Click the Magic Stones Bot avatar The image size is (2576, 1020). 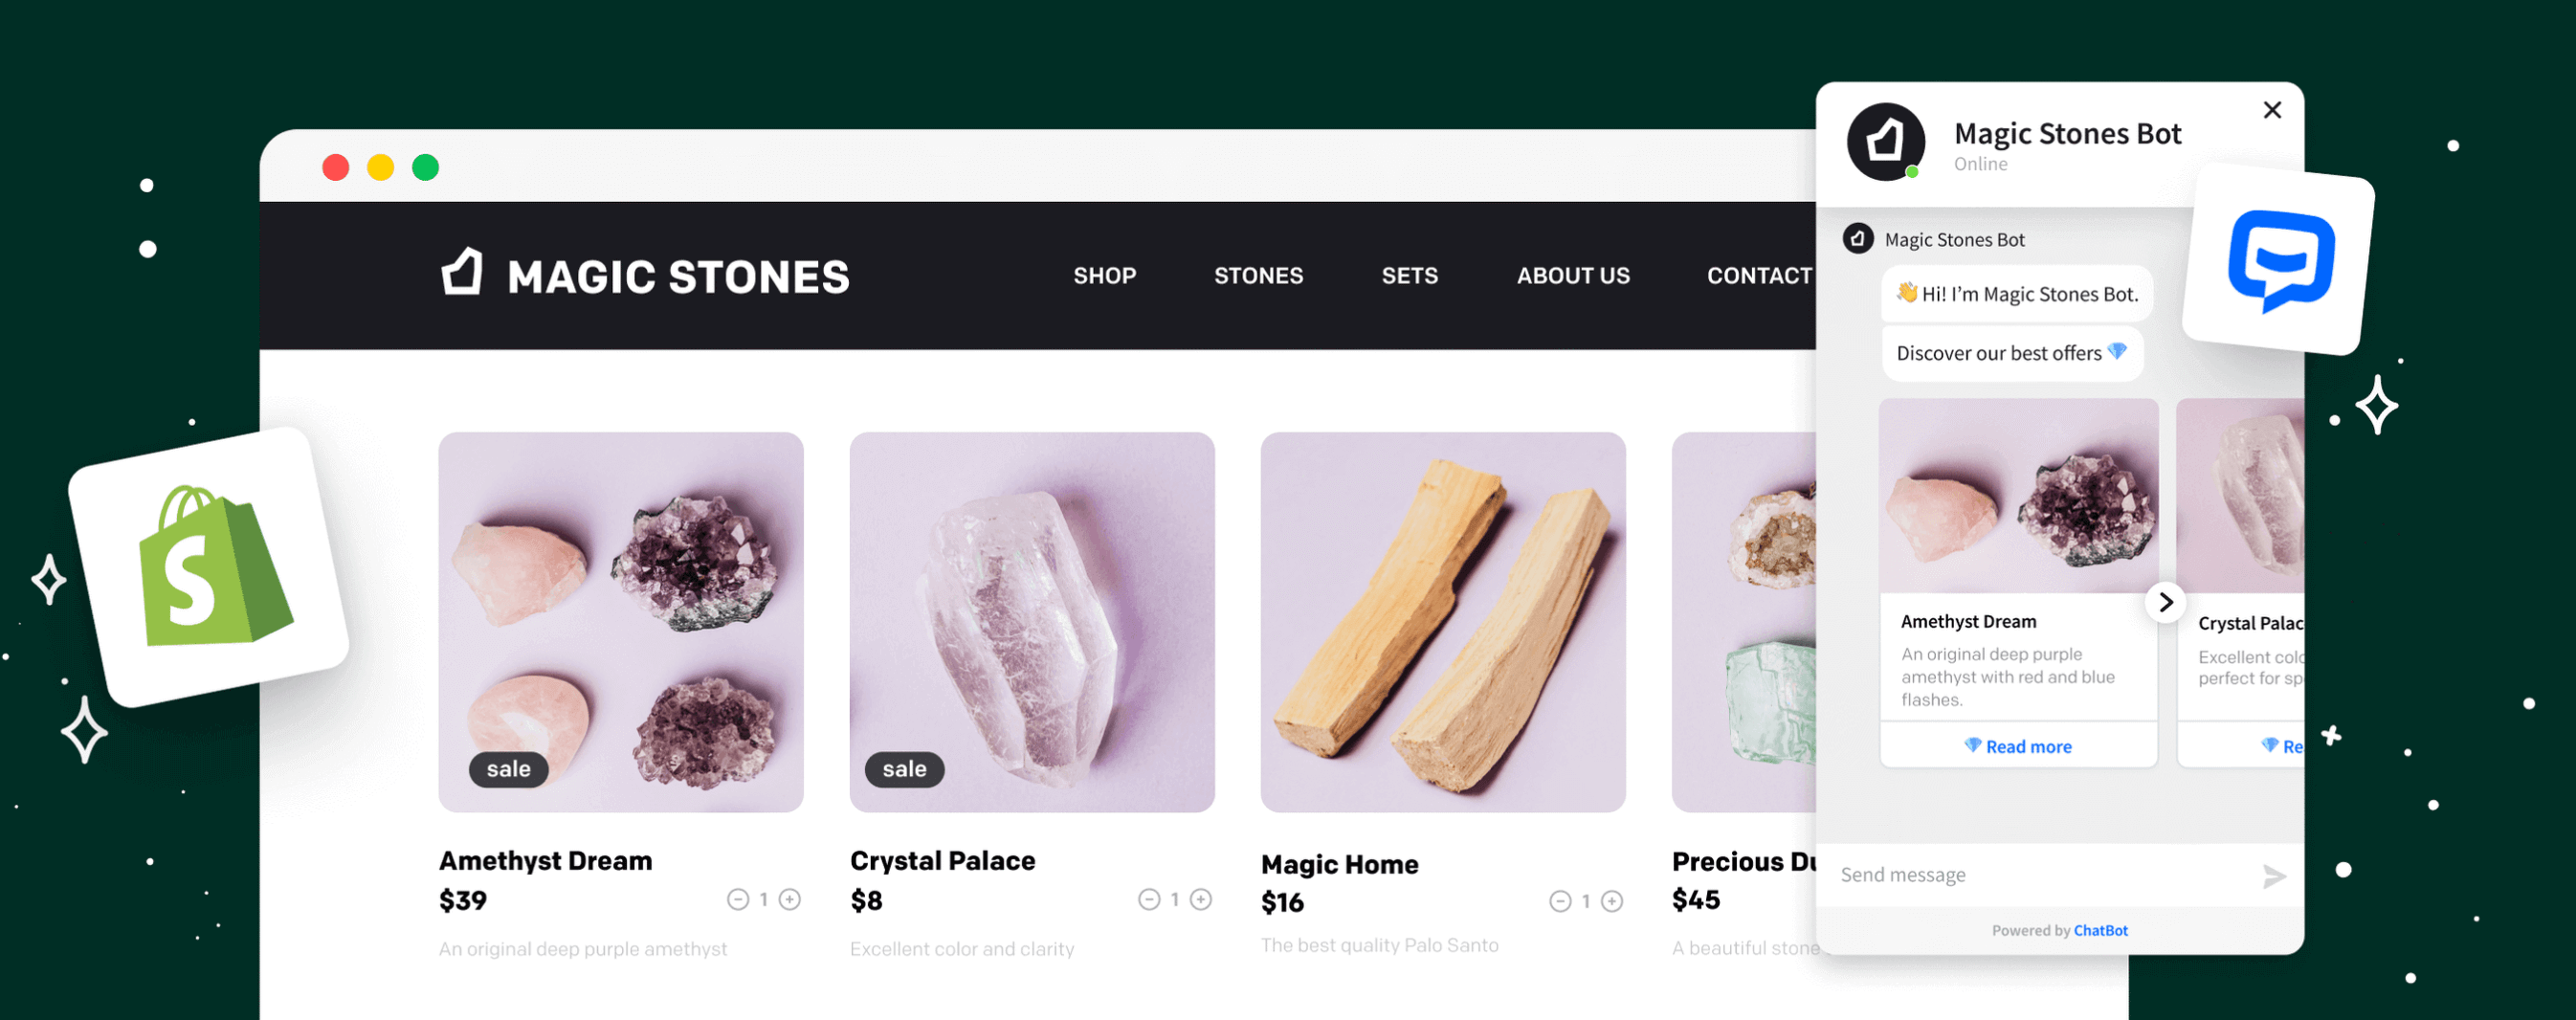(1886, 142)
